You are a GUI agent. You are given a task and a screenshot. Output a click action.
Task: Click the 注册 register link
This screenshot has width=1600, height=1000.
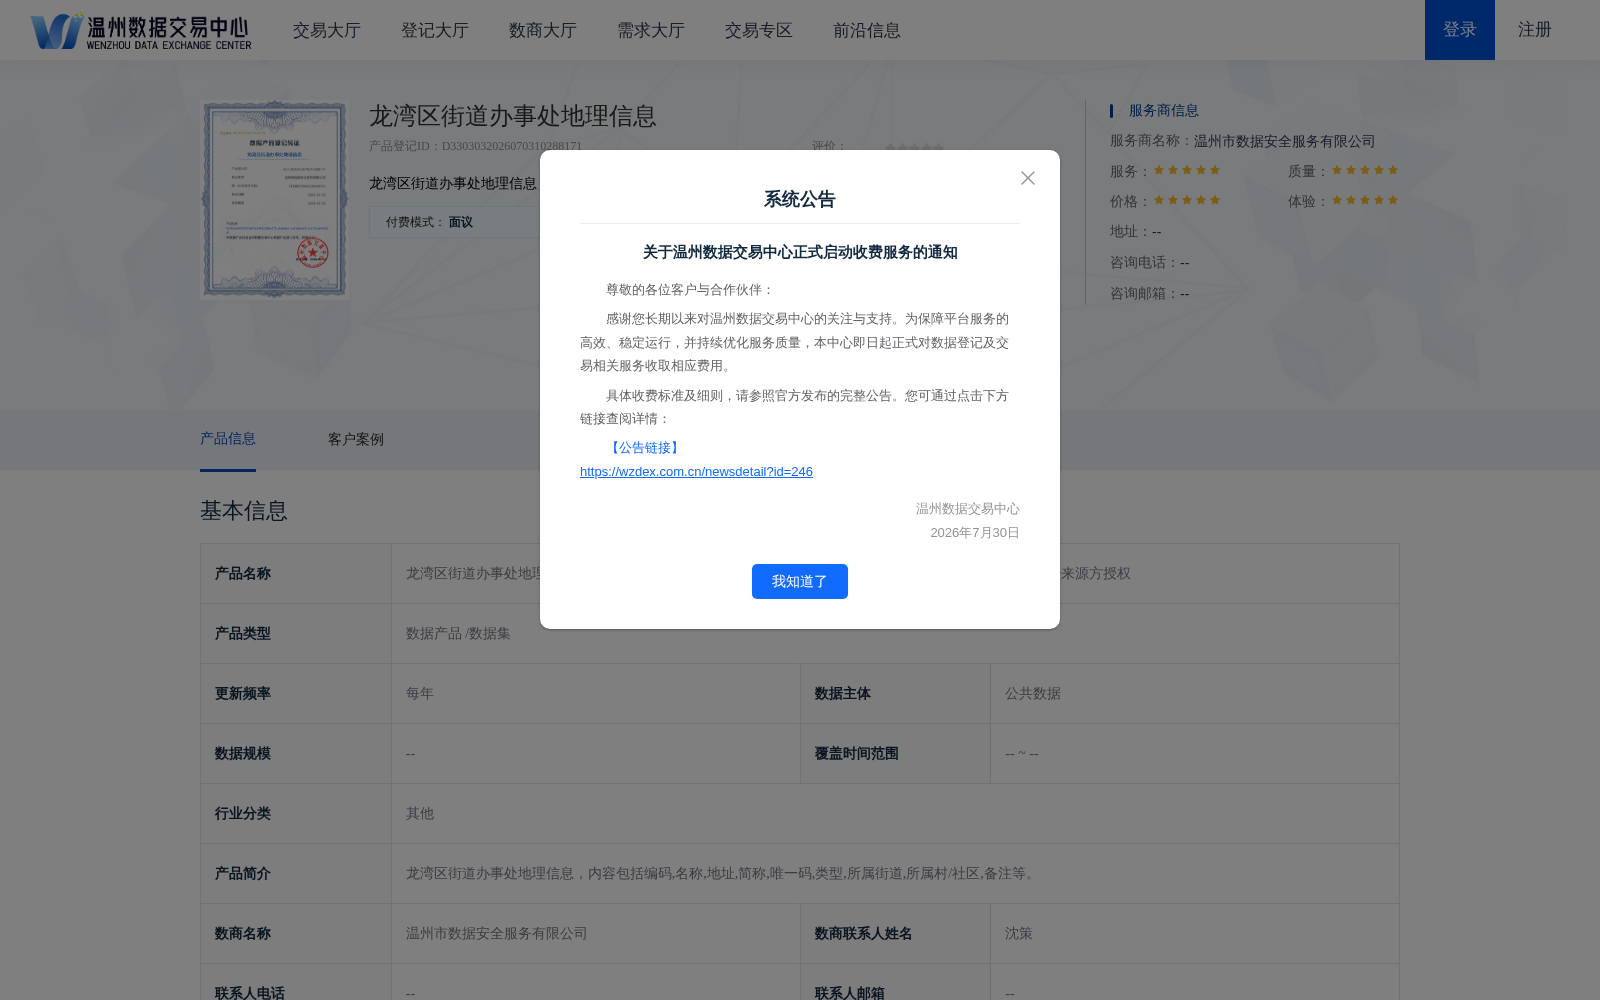pyautogui.click(x=1535, y=30)
